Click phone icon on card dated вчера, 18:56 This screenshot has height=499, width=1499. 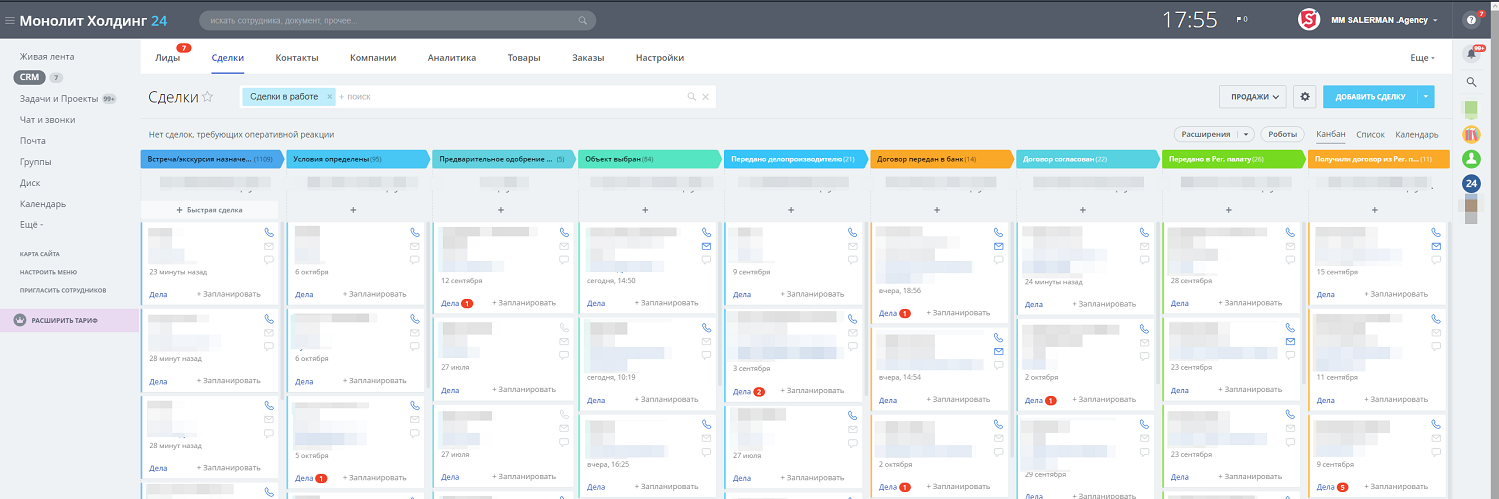(998, 232)
